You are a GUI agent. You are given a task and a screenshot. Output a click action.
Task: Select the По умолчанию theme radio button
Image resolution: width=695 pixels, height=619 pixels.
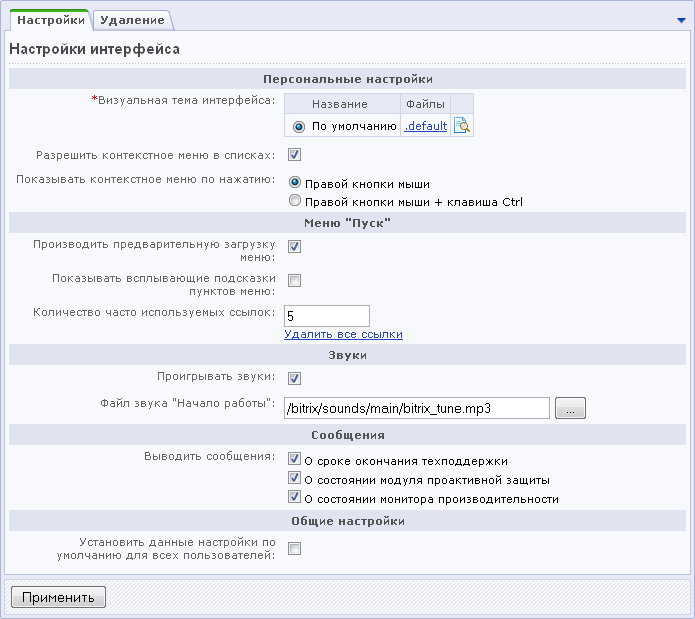pyautogui.click(x=299, y=127)
